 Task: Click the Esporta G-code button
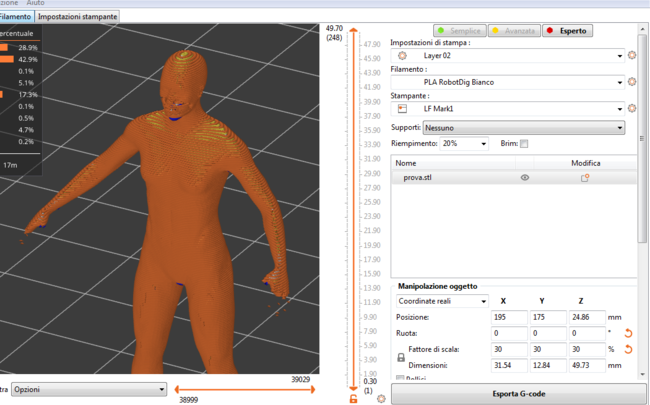[x=519, y=393]
